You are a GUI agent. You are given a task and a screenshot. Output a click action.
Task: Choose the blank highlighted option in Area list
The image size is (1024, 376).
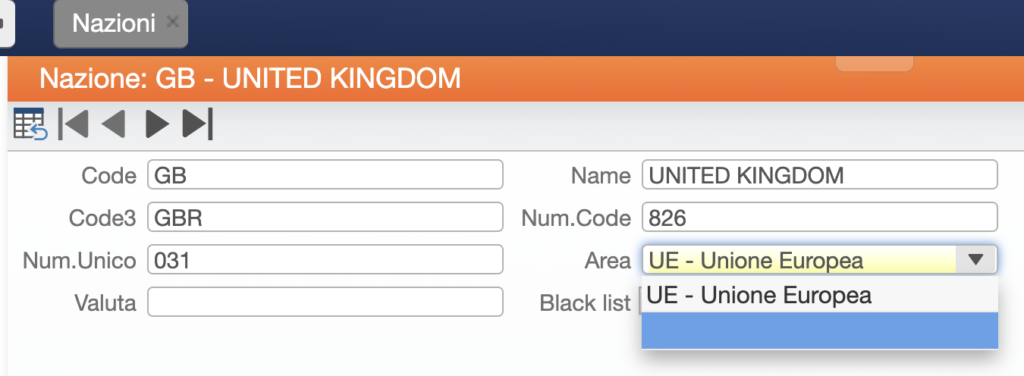pos(820,330)
